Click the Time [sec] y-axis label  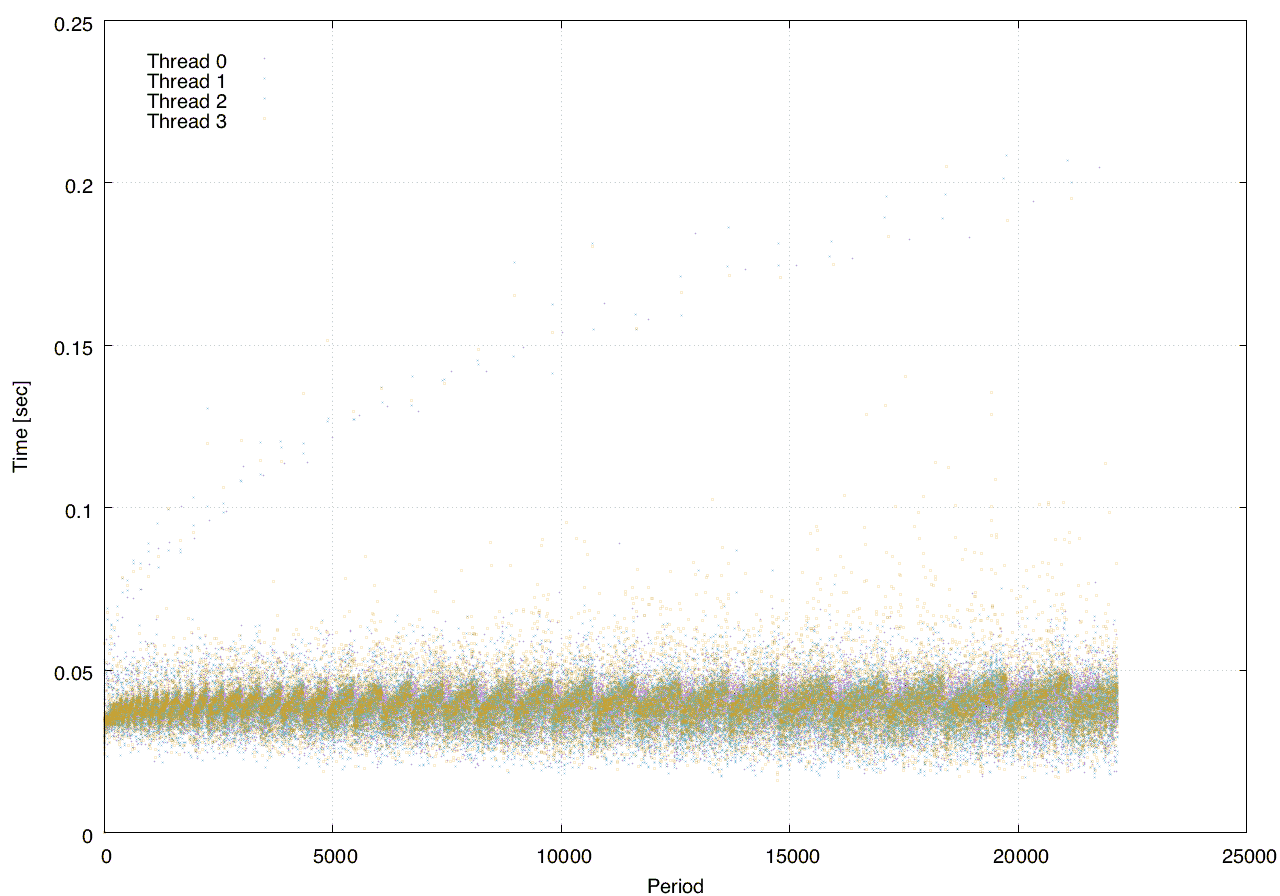click(x=20, y=426)
